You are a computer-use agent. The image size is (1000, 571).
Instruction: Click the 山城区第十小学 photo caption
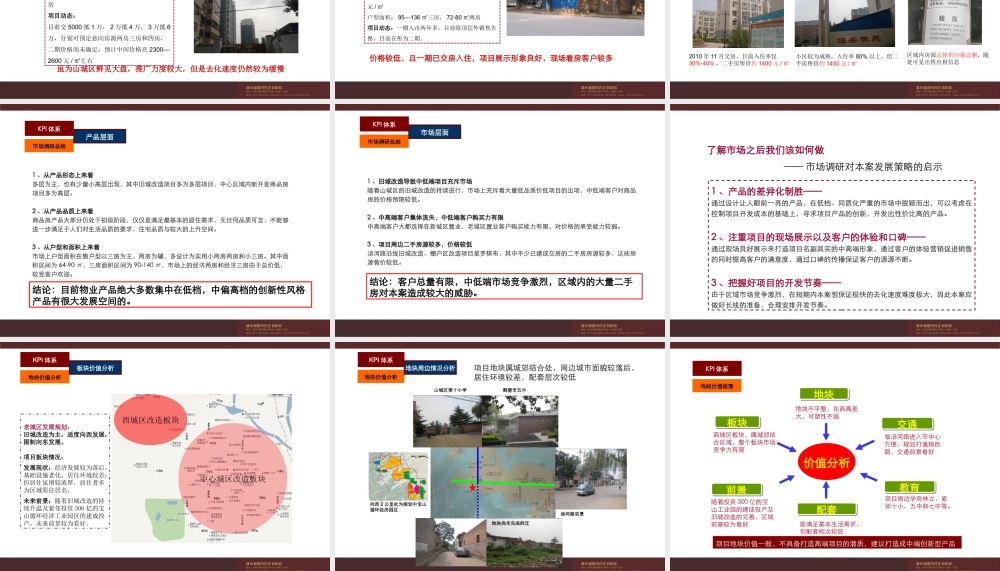click(x=450, y=390)
